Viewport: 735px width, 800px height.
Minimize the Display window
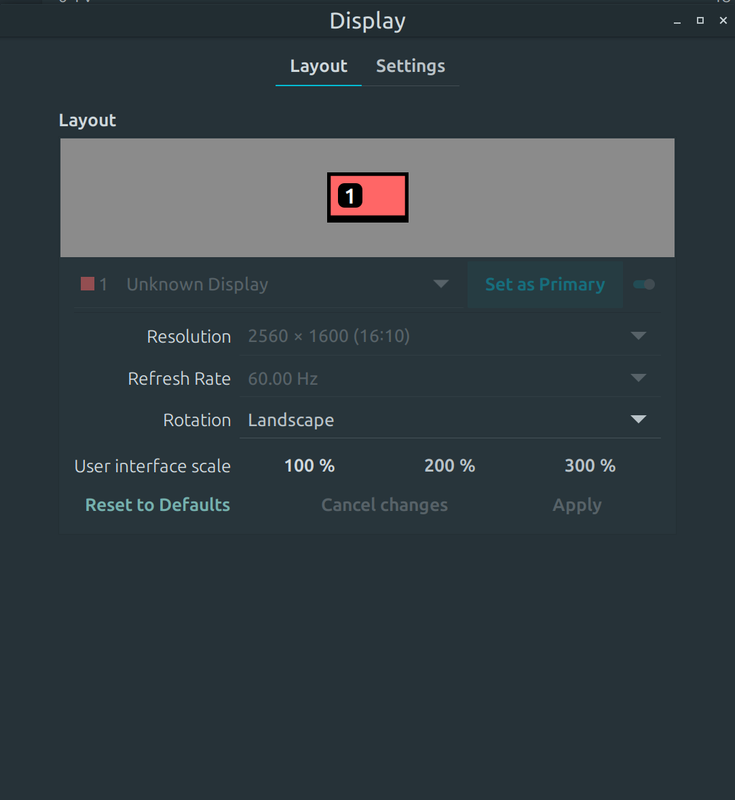[677, 21]
